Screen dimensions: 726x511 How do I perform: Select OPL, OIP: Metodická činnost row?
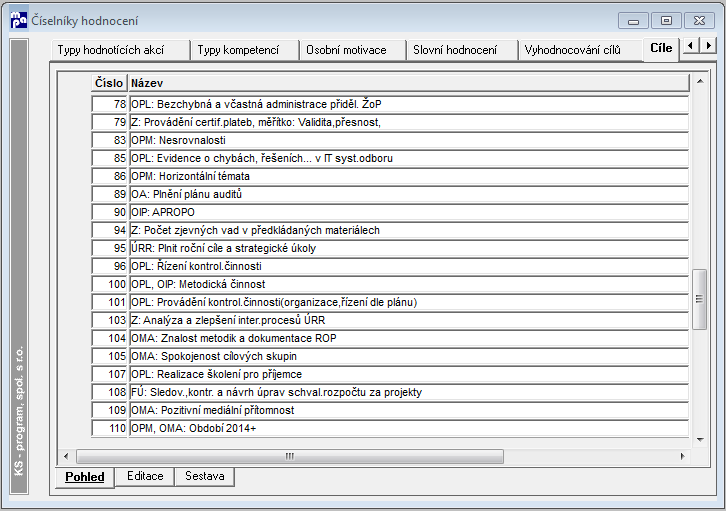[390, 284]
